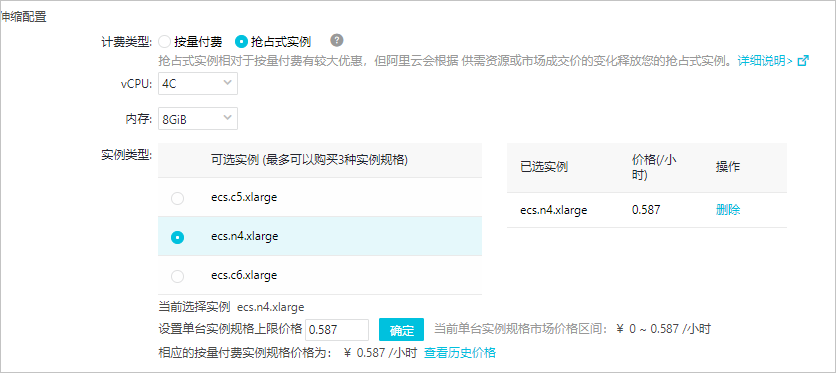
Task: Click the selected ecs.n4.xlarge entry in 已选实例
Action: (x=554, y=210)
